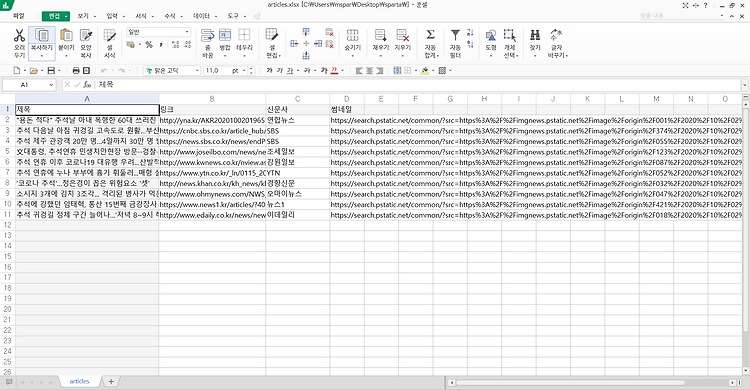Click the print icon
The width and height of the screenshot is (750, 390).
pyautogui.click(x=76, y=70)
